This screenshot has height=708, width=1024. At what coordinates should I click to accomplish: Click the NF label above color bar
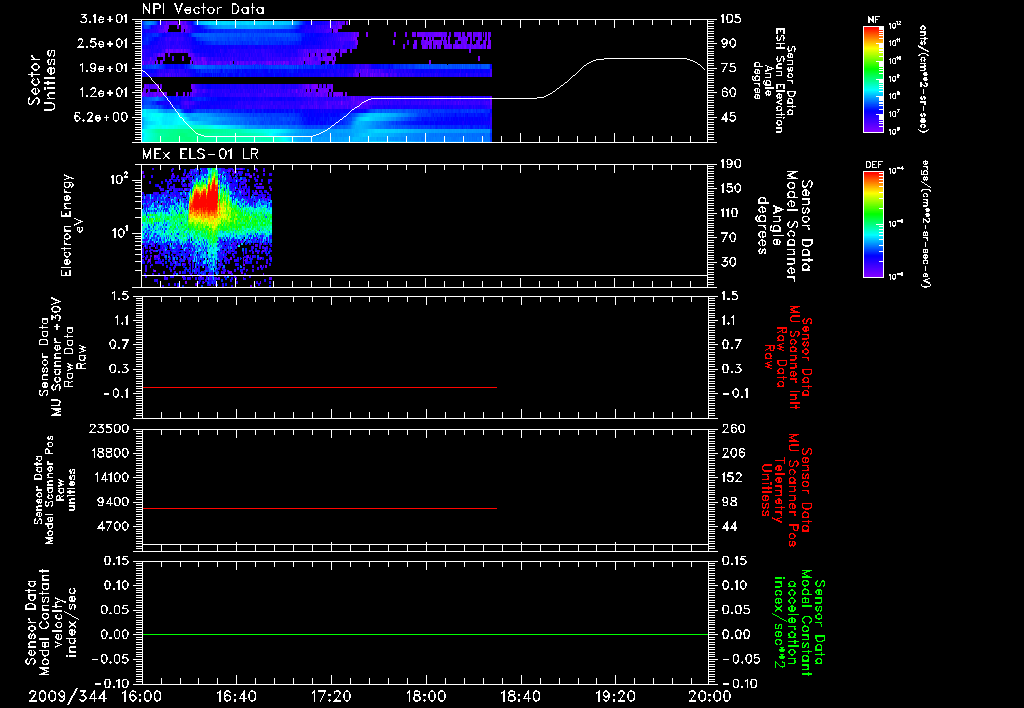click(873, 20)
